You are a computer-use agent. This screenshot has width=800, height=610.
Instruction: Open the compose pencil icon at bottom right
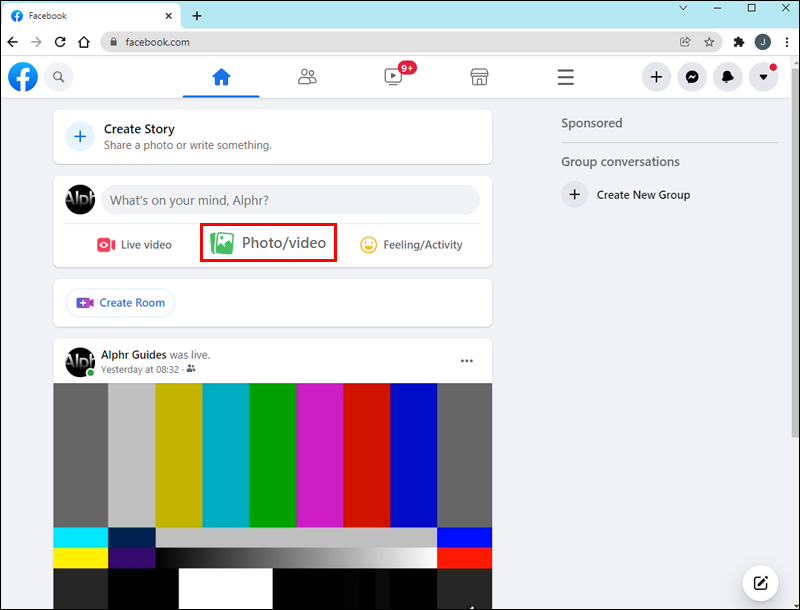pyautogui.click(x=760, y=583)
